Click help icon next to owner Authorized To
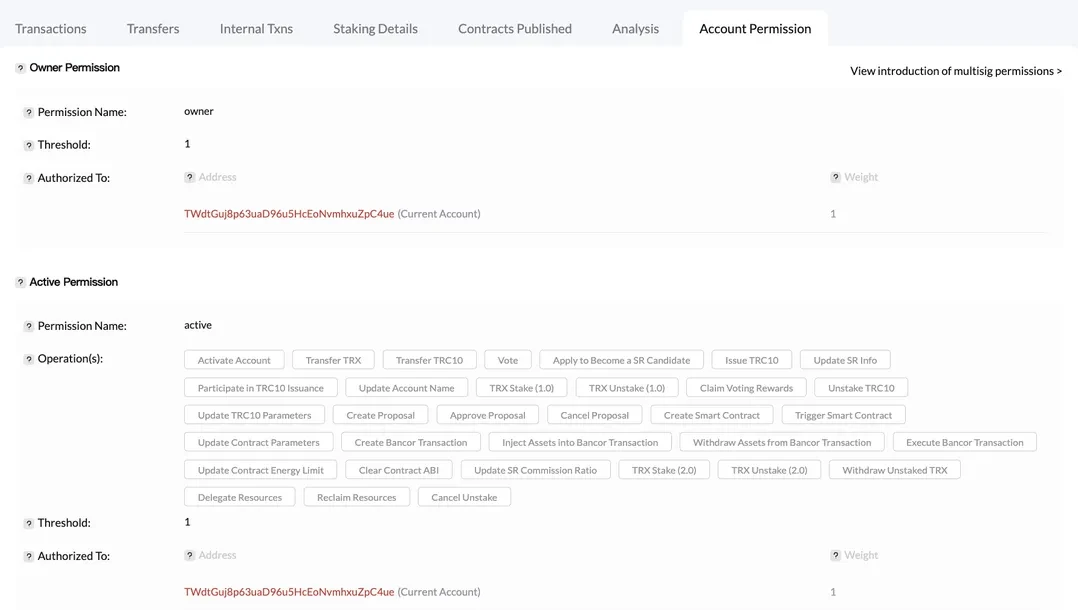 coord(29,178)
